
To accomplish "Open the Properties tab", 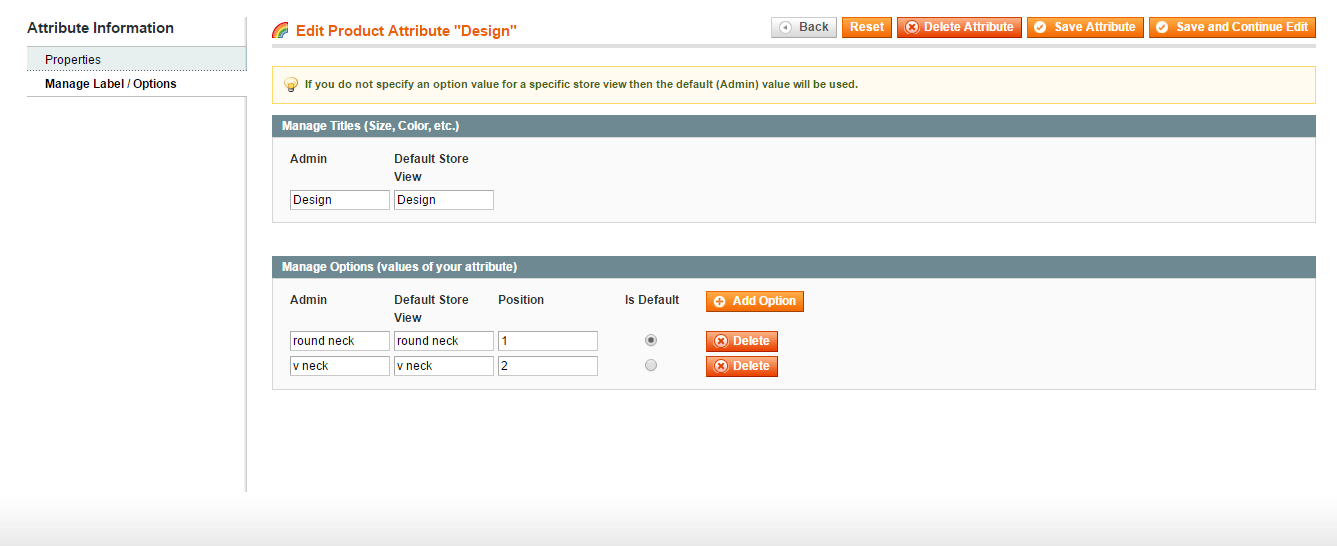I will point(73,60).
